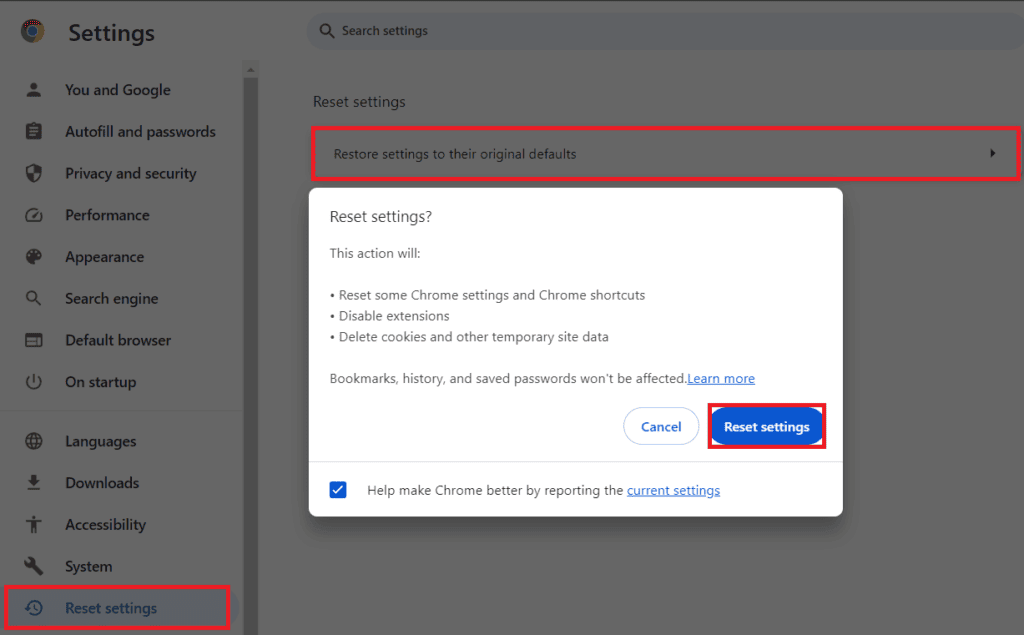1024x635 pixels.
Task: Click the 'This action will:' text
Action: tap(375, 253)
